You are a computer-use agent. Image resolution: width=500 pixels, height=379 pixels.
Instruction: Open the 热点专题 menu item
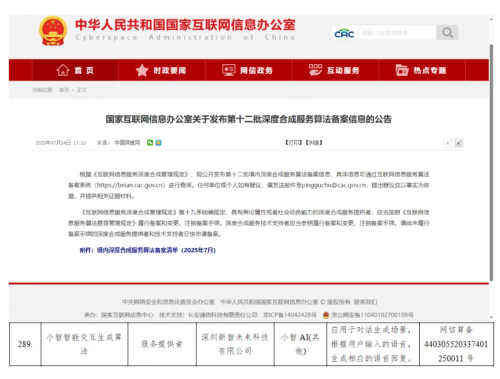(x=422, y=70)
